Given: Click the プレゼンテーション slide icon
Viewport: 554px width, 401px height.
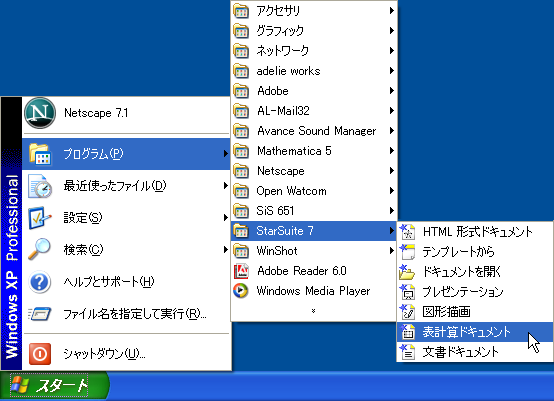Looking at the screenshot, I should tap(407, 292).
